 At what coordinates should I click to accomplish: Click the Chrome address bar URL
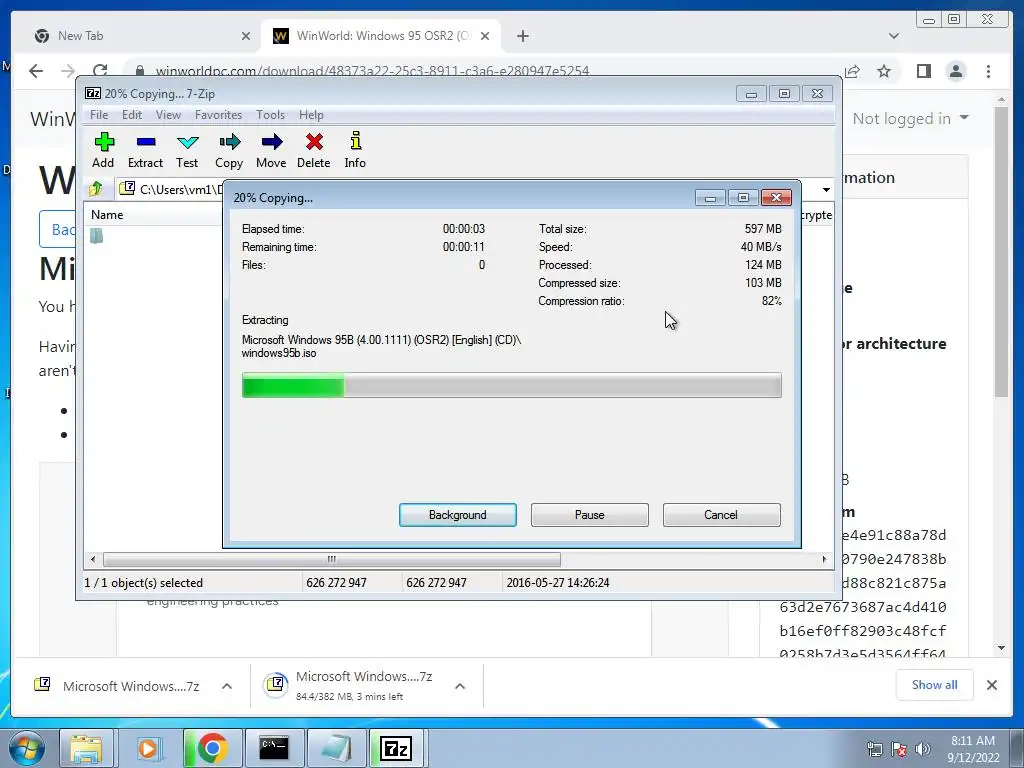[372, 71]
